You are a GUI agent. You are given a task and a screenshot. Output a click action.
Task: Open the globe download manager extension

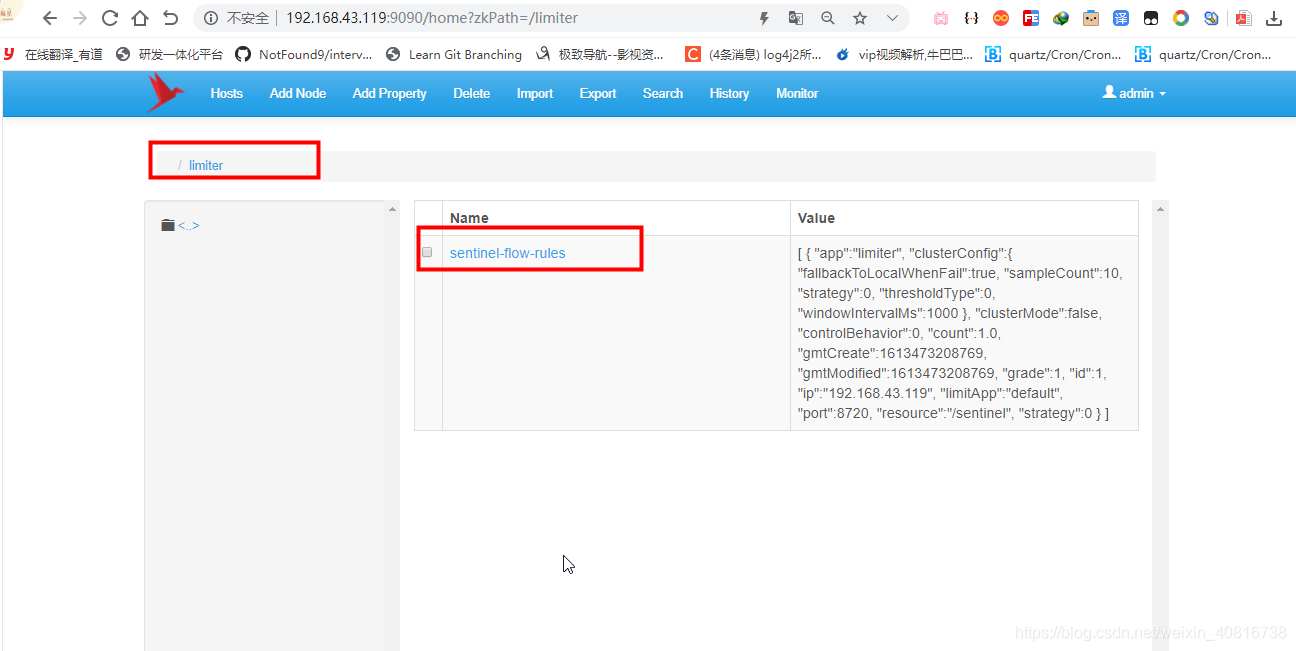[x=1061, y=18]
